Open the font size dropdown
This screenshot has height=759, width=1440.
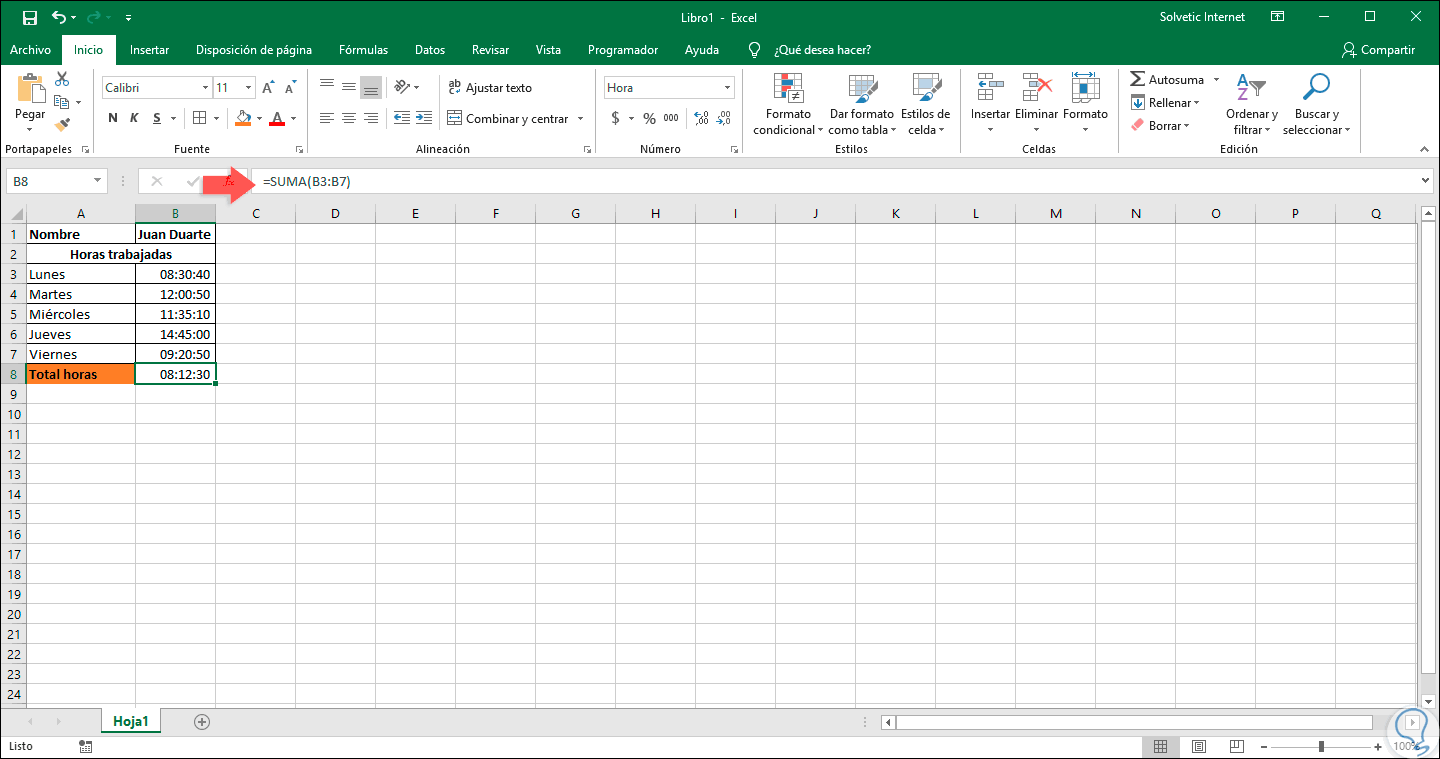249,88
